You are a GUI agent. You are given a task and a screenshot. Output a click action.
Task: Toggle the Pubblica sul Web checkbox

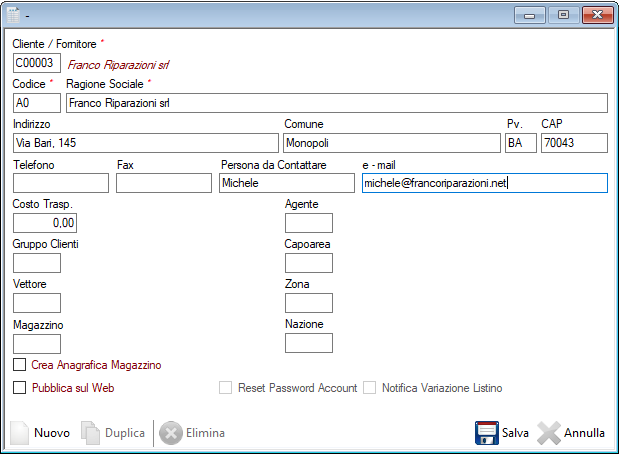(19, 388)
